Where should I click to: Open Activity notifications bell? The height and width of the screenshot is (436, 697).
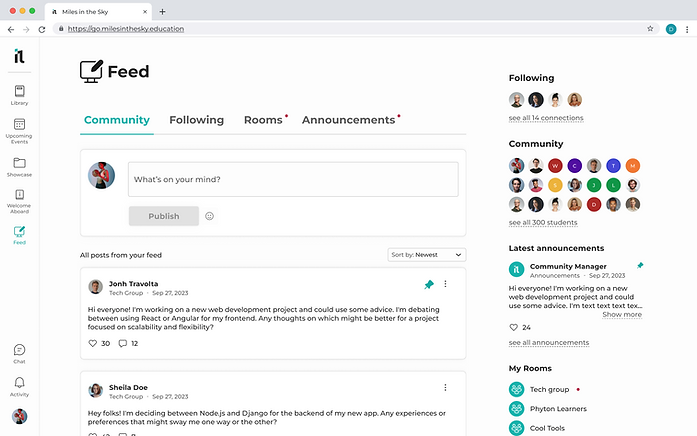pos(19,384)
